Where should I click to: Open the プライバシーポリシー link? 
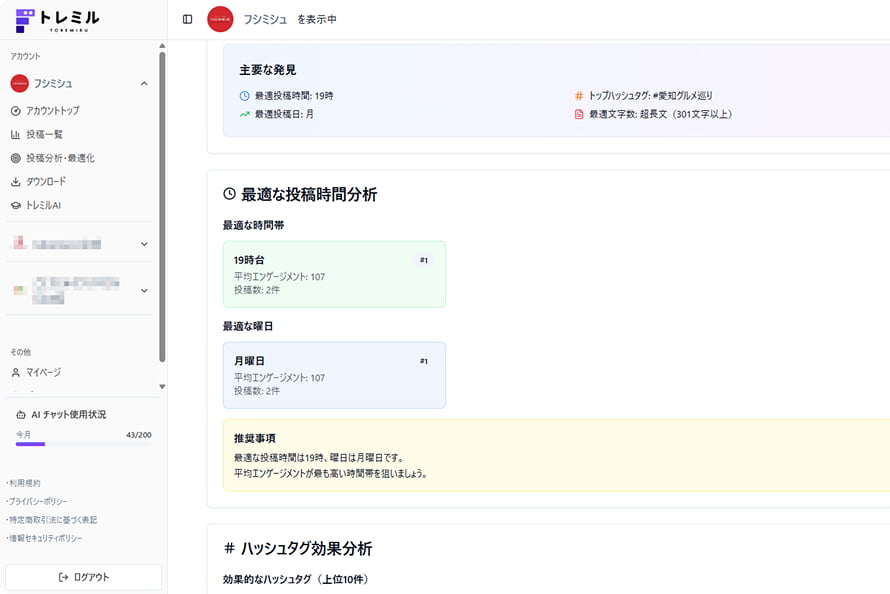[x=38, y=501]
